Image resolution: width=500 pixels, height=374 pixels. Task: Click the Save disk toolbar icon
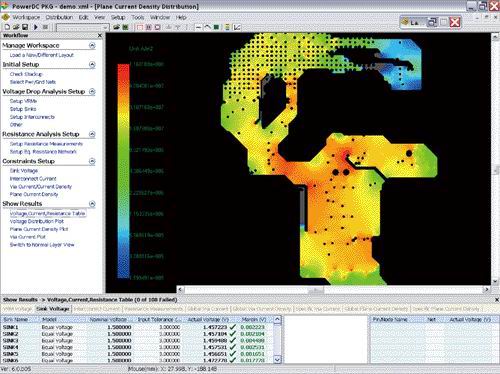25,27
